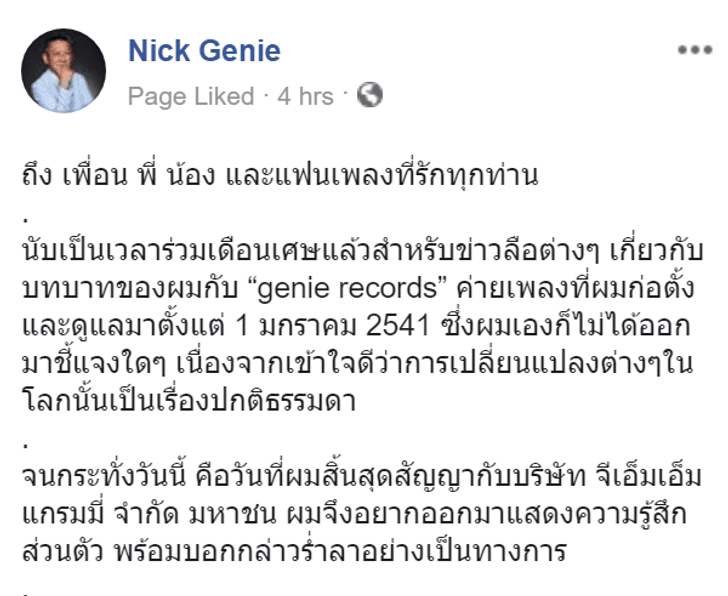This screenshot has height=596, width=728.
Task: Click the line โลกนั้นเป็นเรื่องปกติธรรมดา
Action: coord(189,402)
